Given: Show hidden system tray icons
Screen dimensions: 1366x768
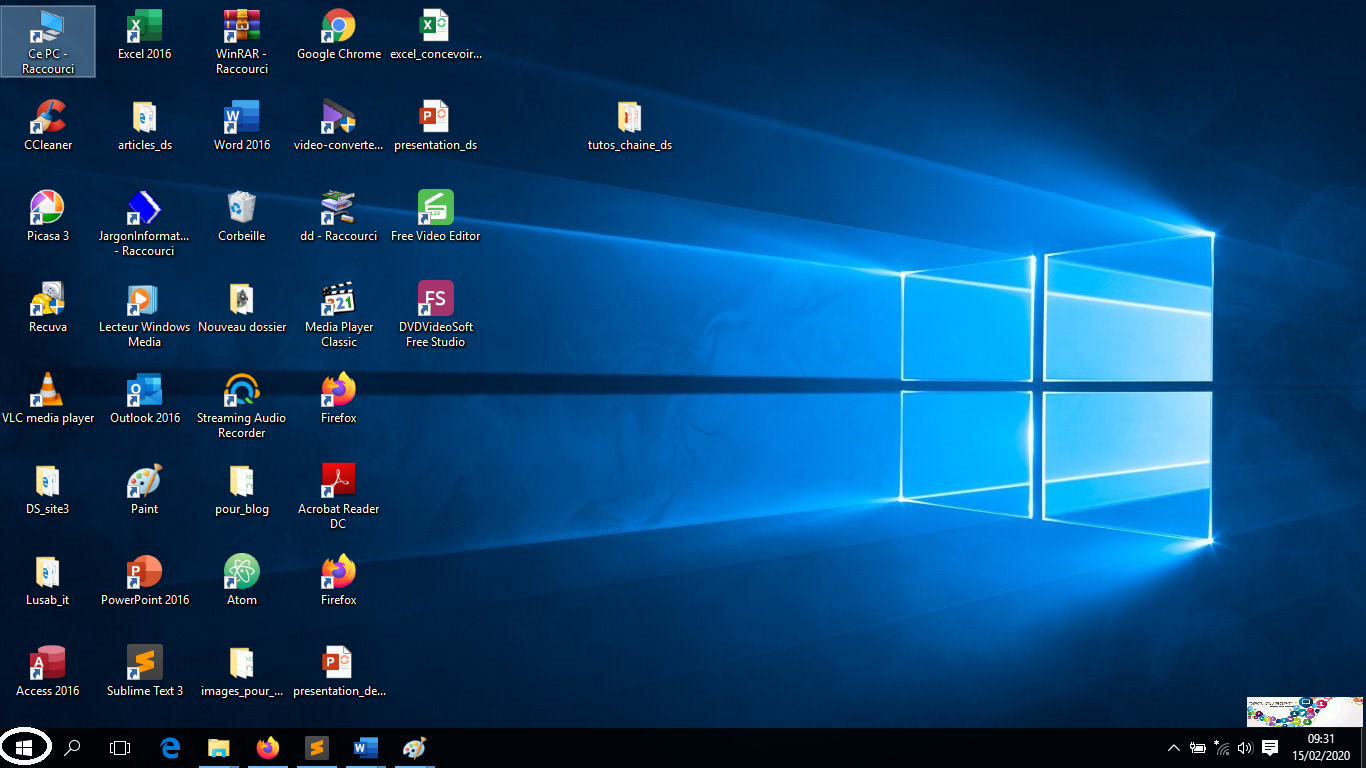Looking at the screenshot, I should (x=1174, y=748).
